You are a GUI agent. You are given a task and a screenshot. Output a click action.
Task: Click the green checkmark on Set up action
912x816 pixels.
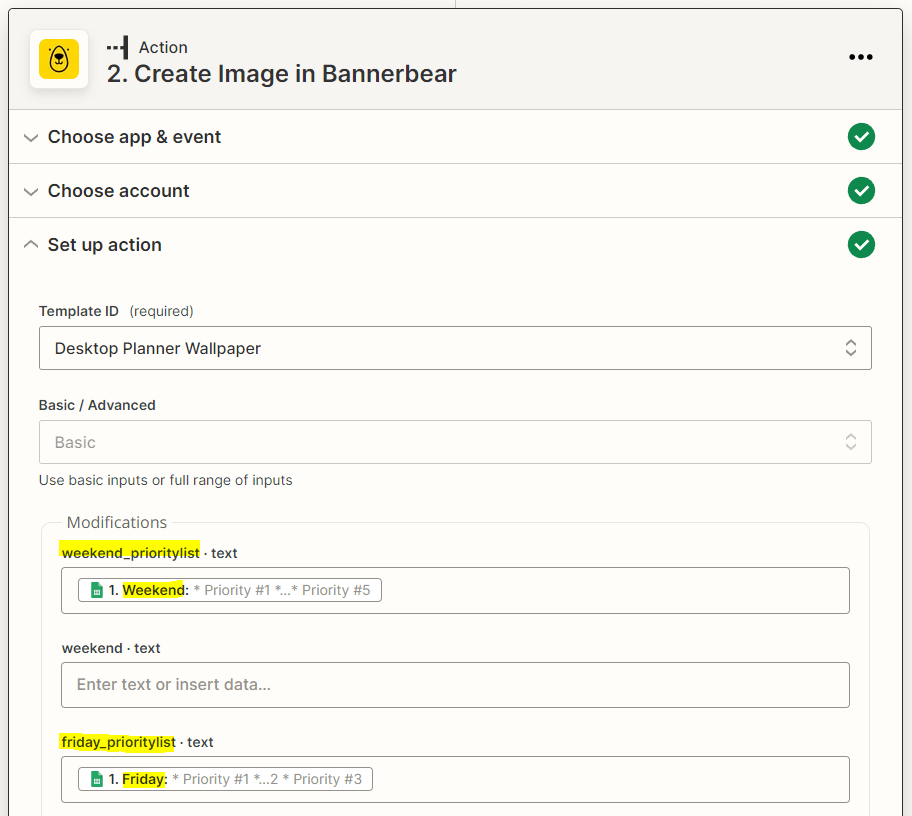coord(861,244)
